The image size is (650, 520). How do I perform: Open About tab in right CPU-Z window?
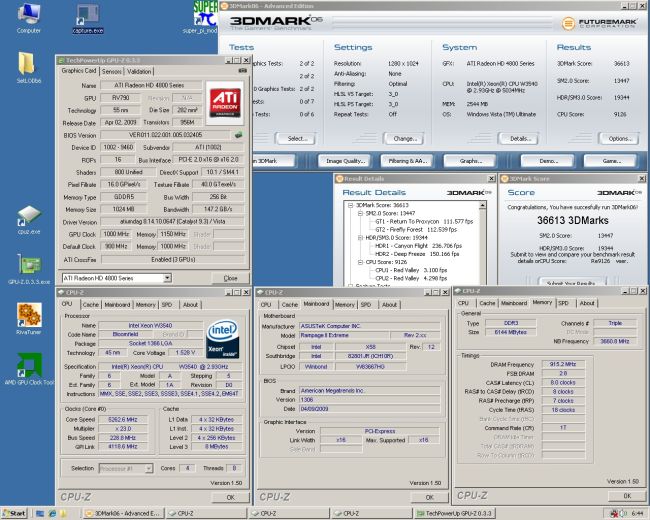pos(587,303)
